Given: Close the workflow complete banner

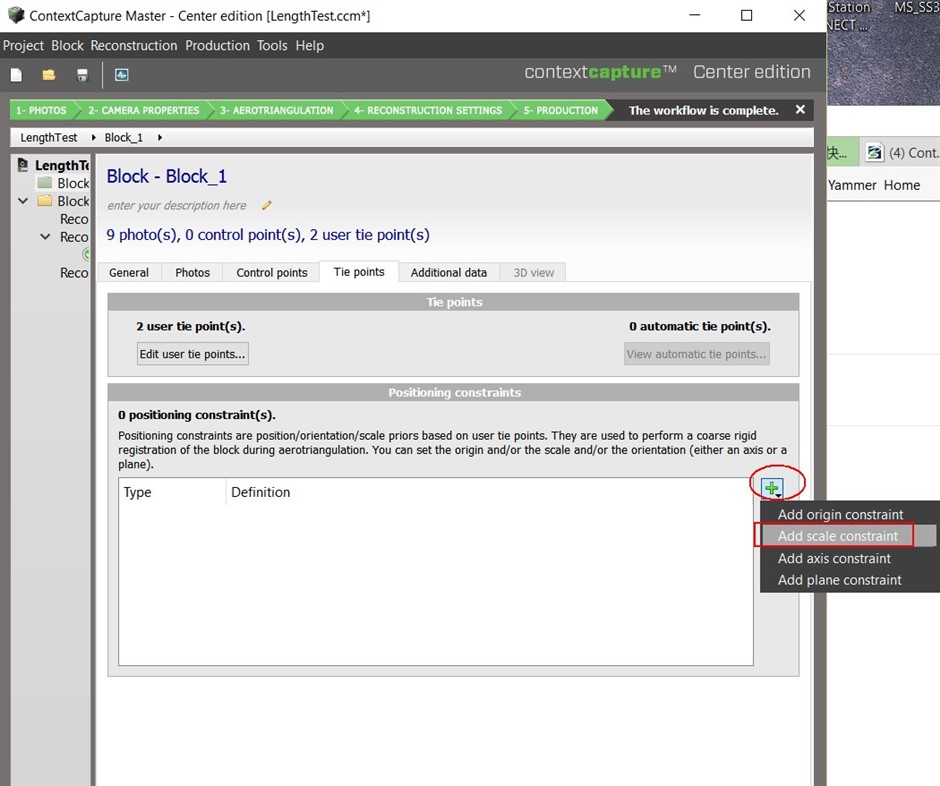Looking at the screenshot, I should coord(800,110).
